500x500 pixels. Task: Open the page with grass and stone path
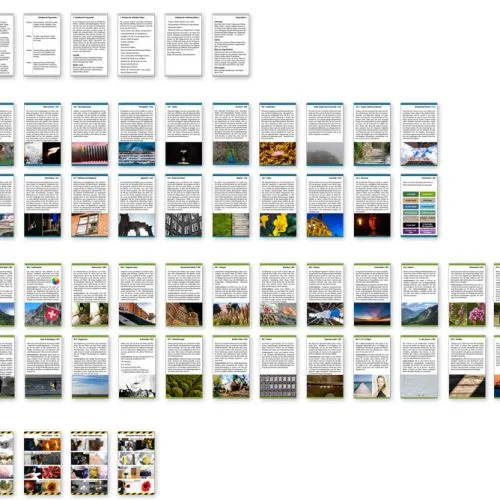[x=231, y=206]
